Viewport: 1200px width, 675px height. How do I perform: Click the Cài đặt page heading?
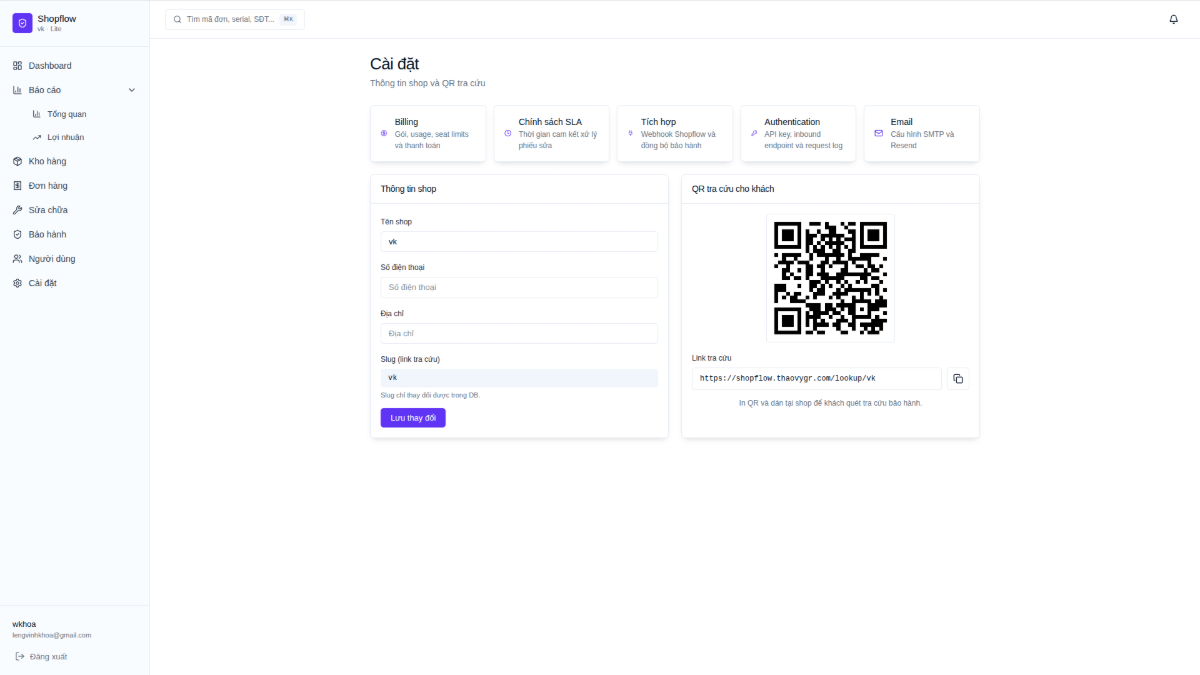394,64
